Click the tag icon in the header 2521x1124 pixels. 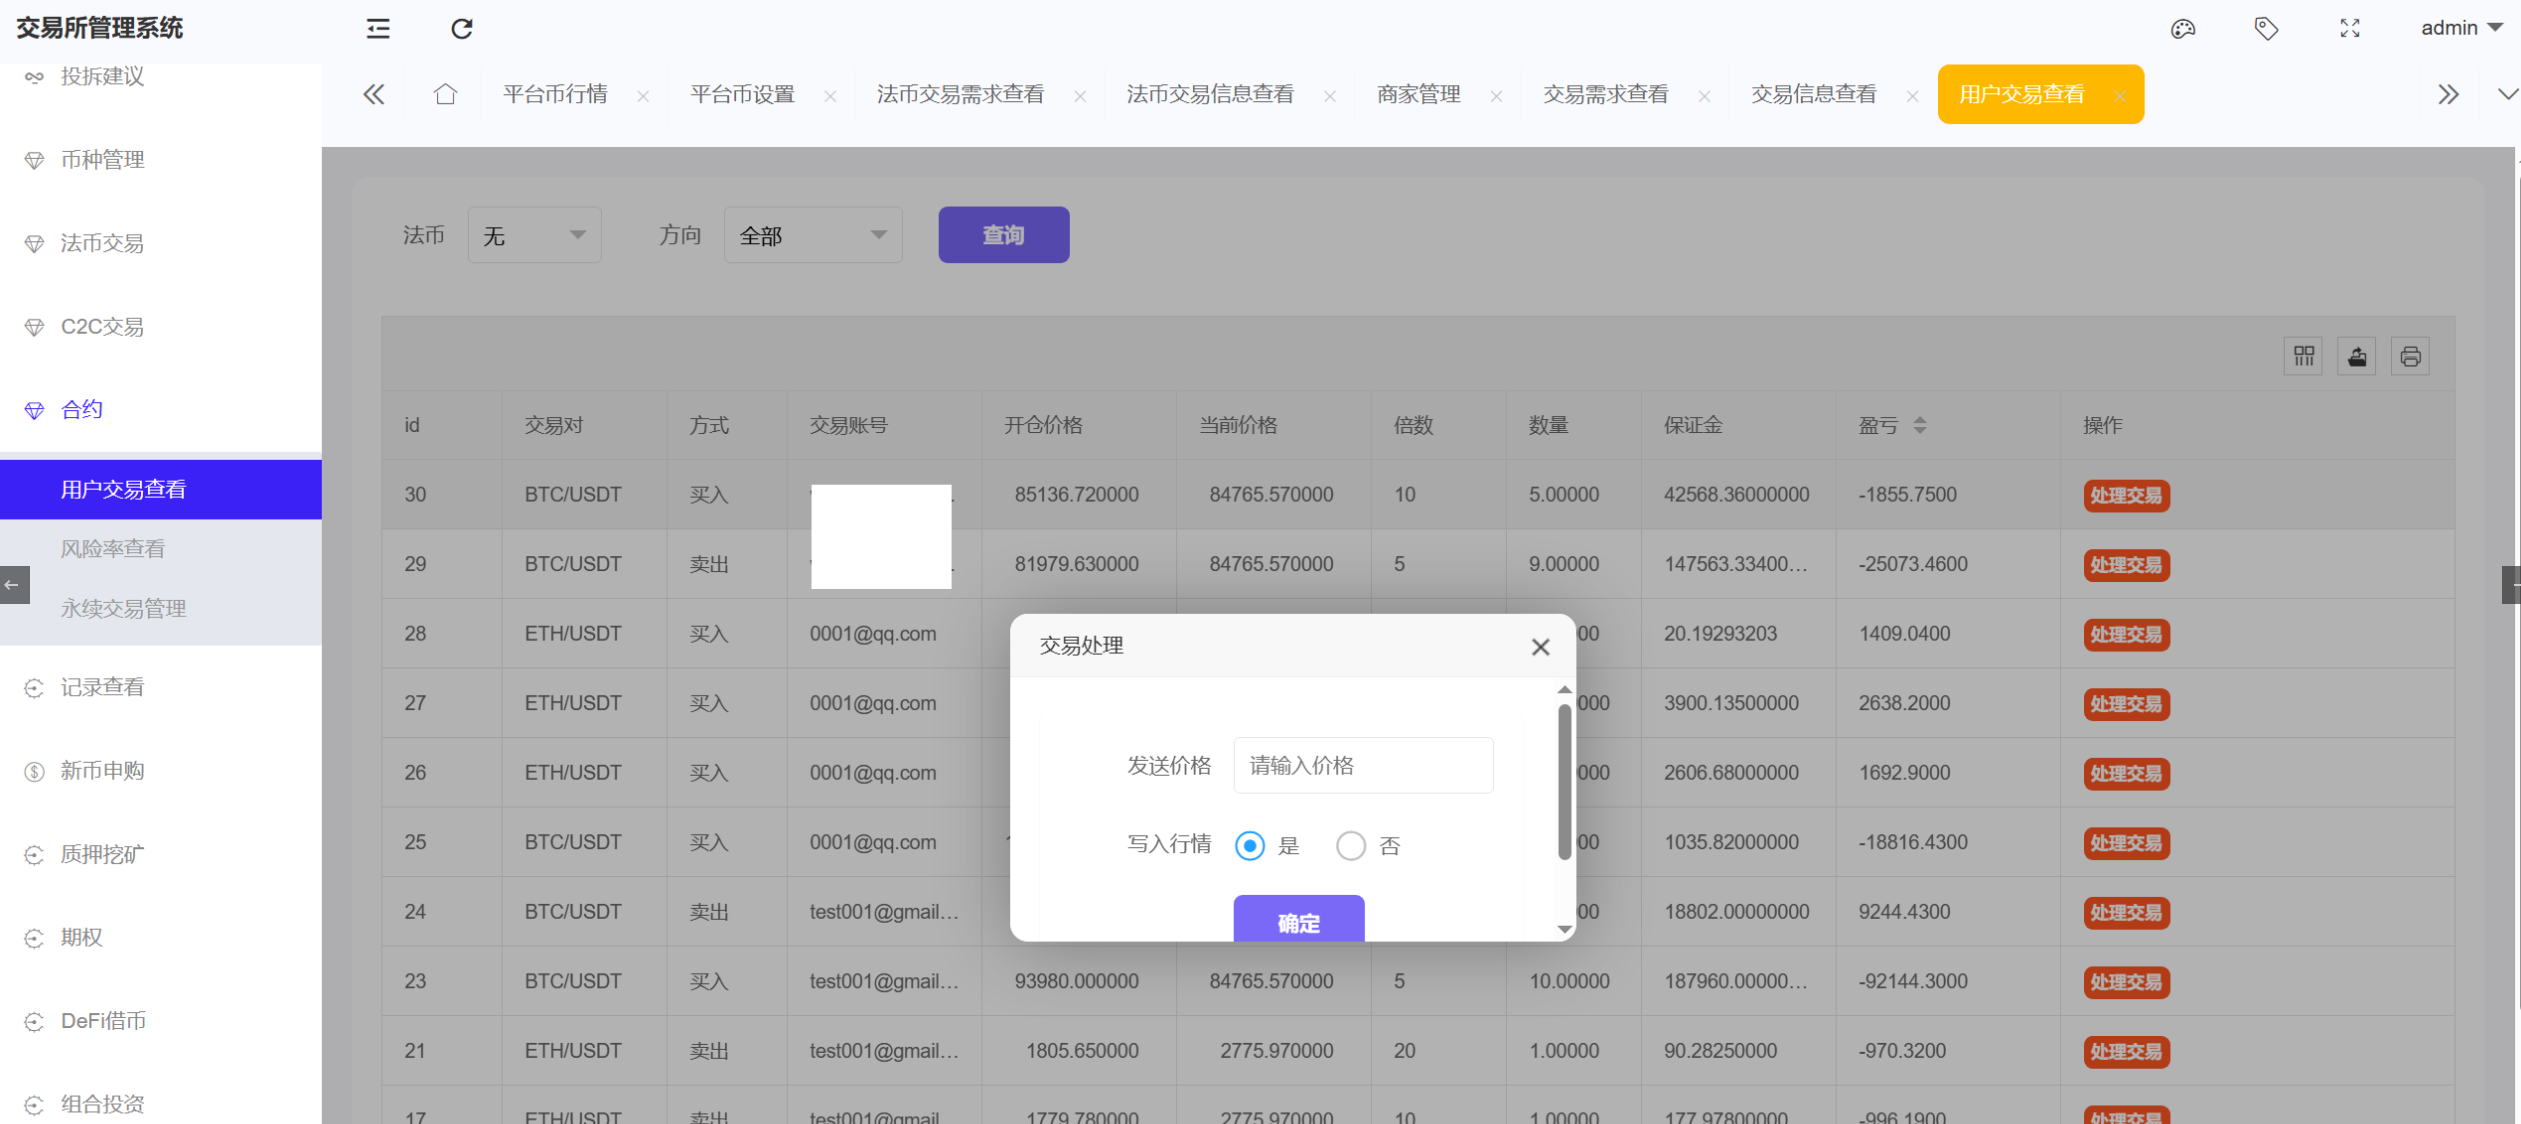pyautogui.click(x=2267, y=28)
